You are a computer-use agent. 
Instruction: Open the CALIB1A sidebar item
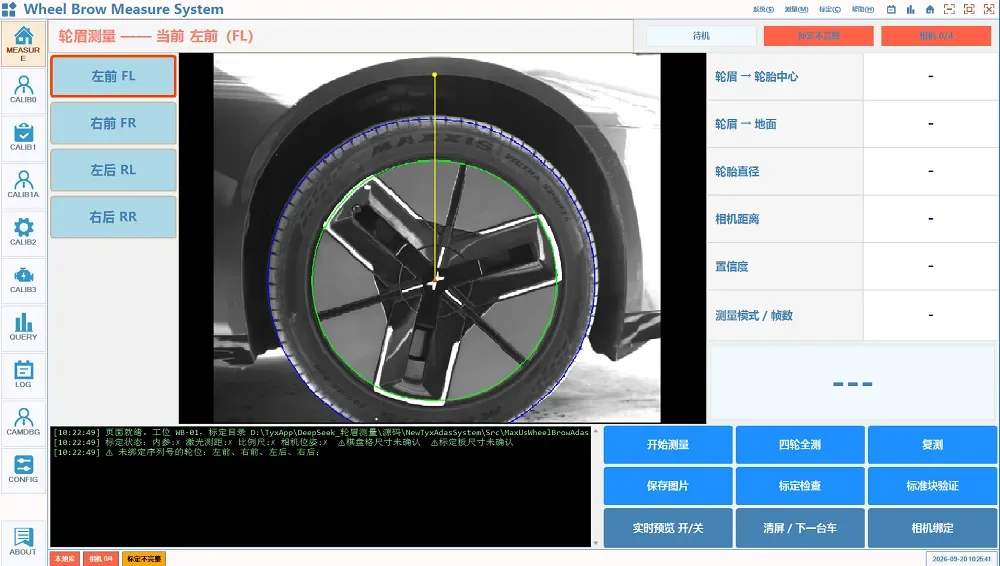pyautogui.click(x=23, y=184)
